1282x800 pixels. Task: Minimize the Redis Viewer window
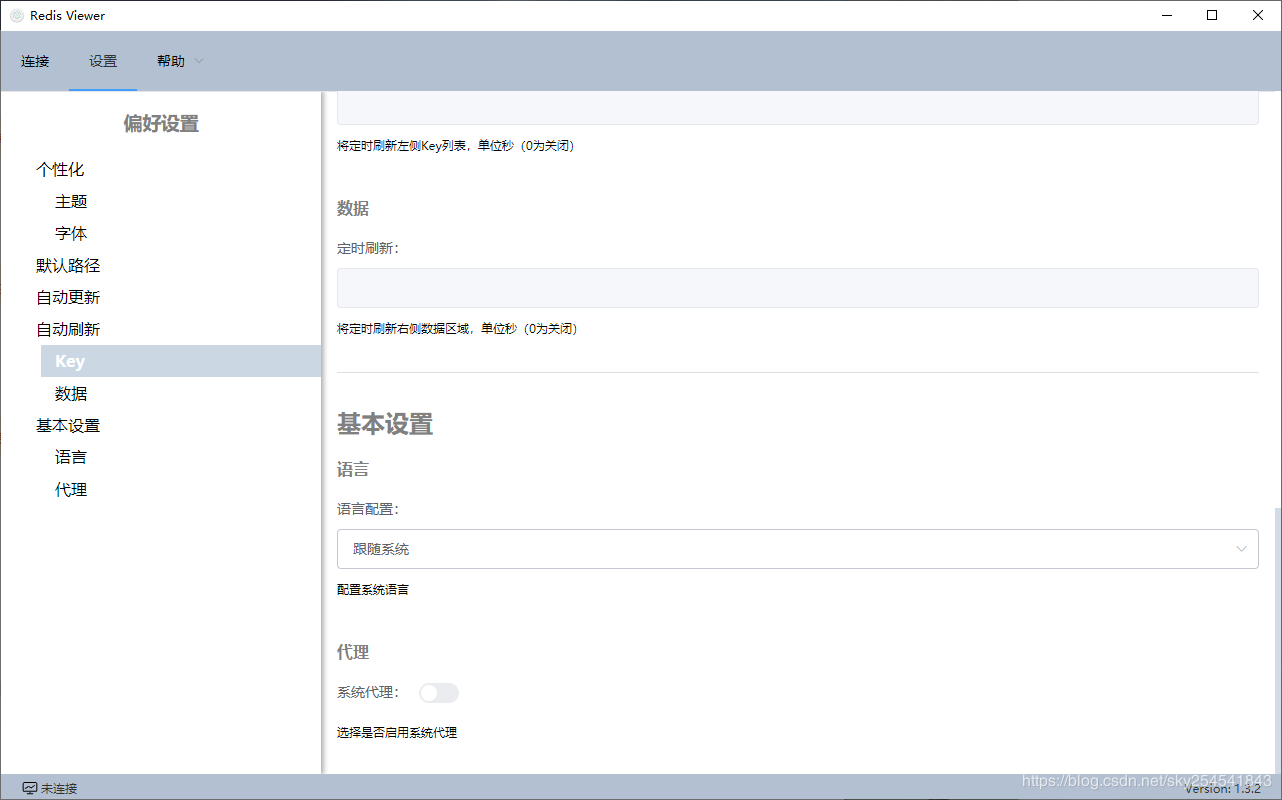(1167, 16)
